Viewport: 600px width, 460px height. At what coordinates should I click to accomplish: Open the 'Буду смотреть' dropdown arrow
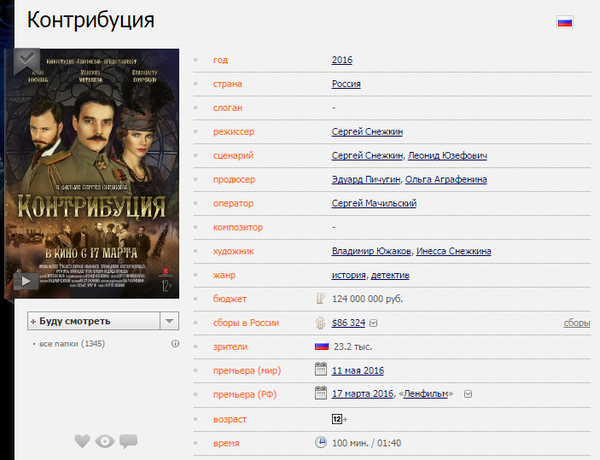coord(170,321)
